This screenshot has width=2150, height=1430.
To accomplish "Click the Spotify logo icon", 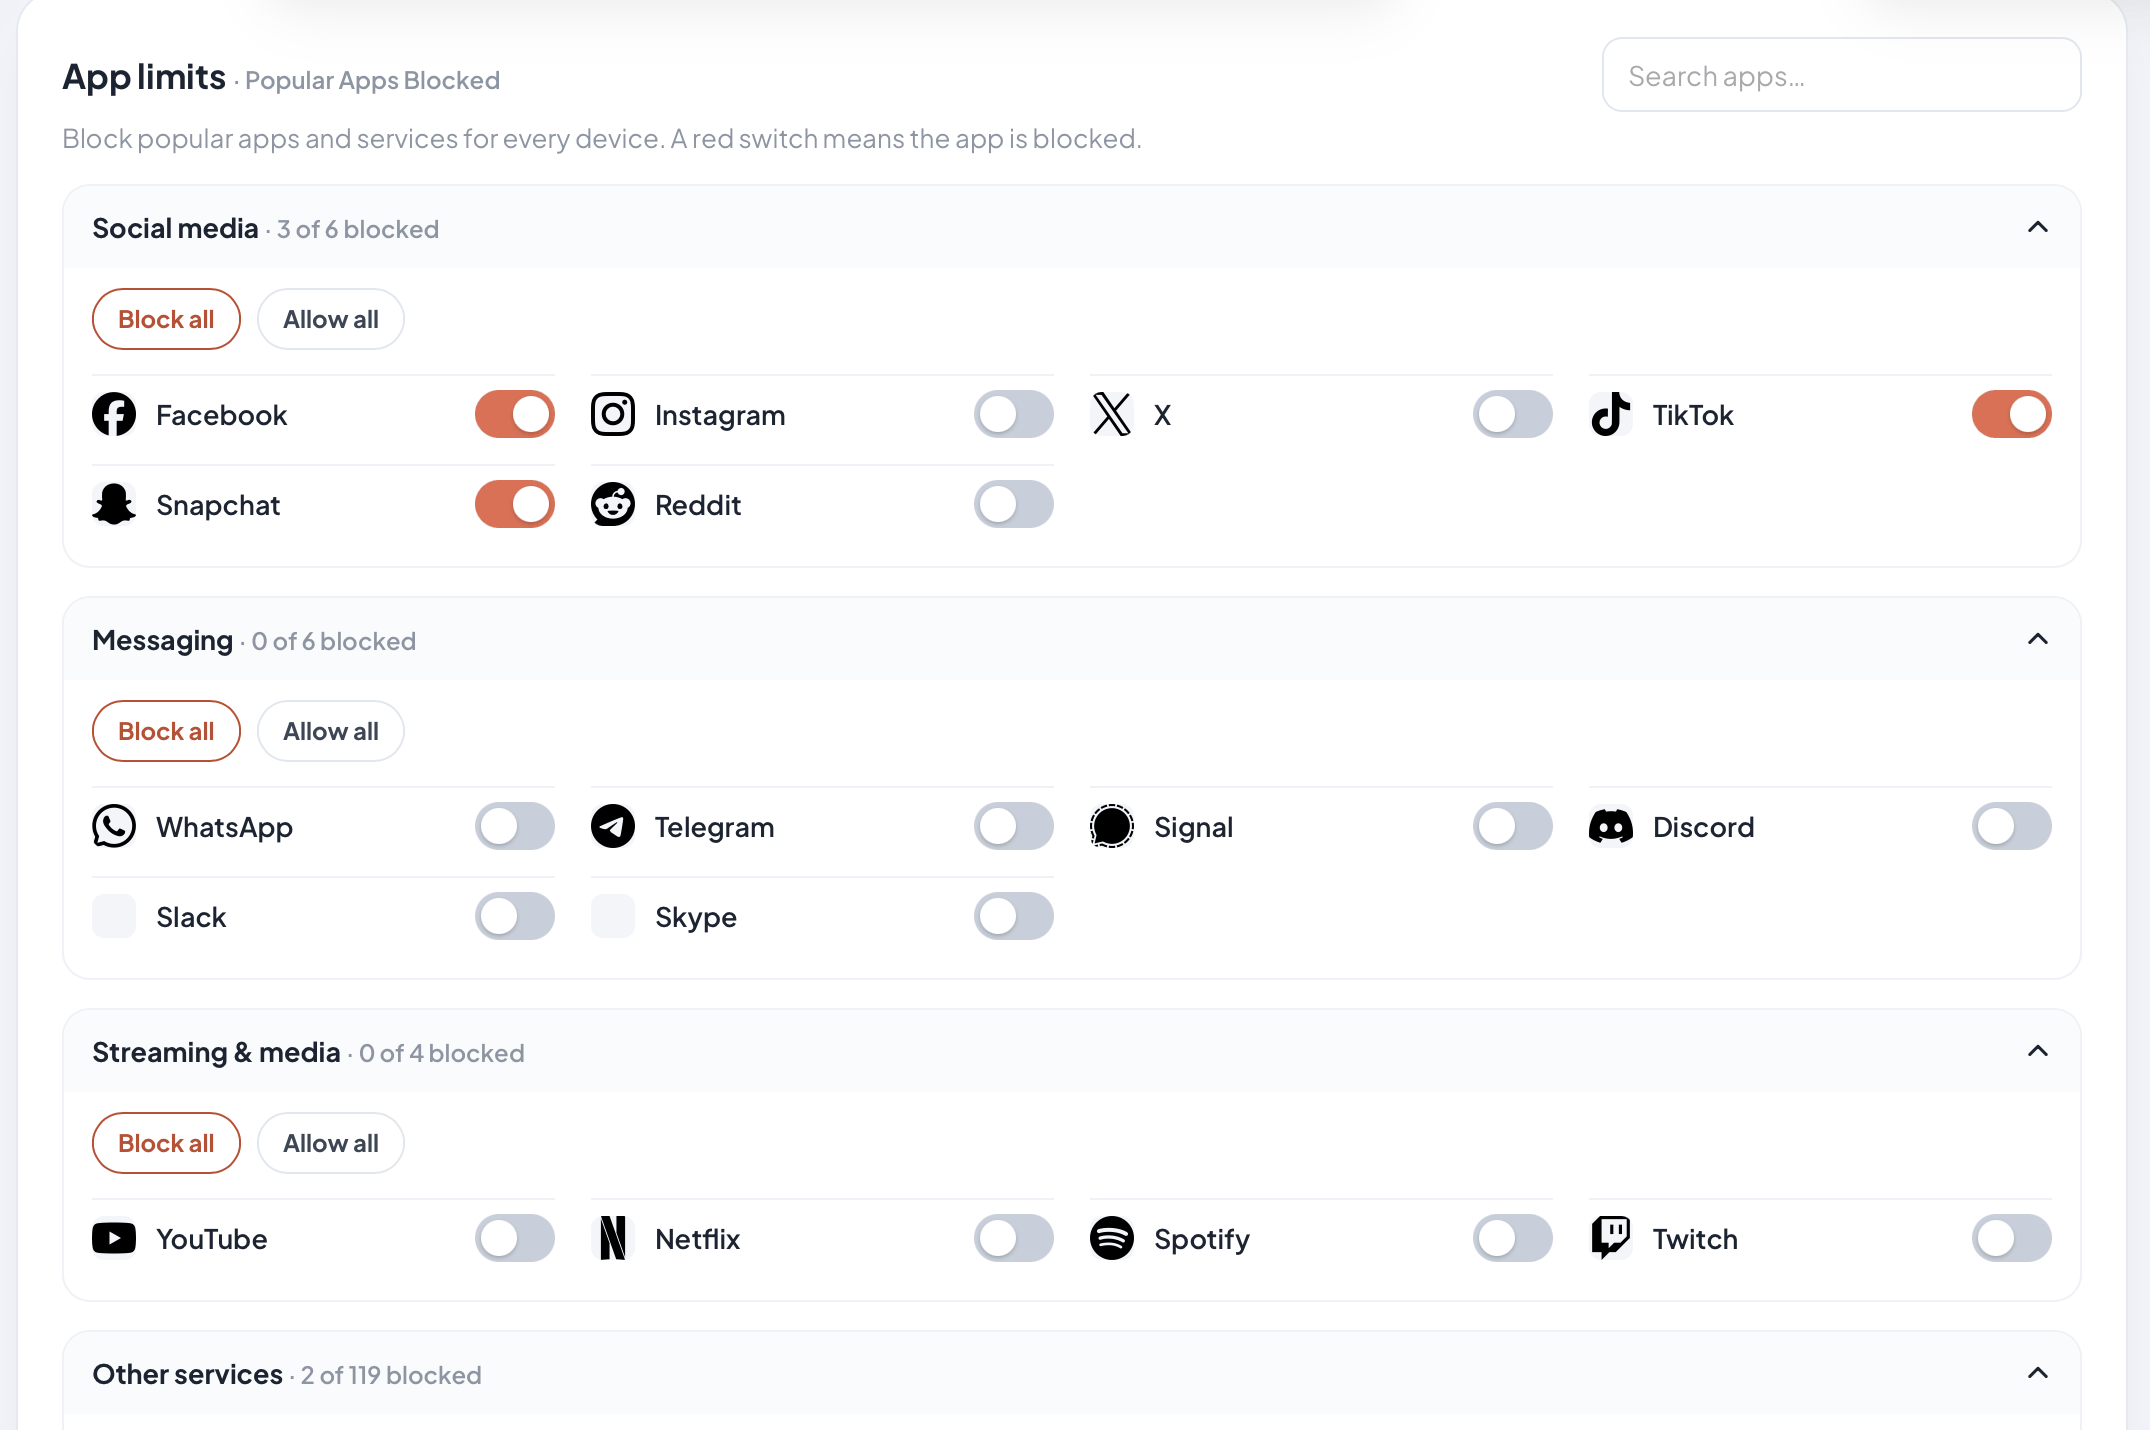I will pyautogui.click(x=1112, y=1238).
